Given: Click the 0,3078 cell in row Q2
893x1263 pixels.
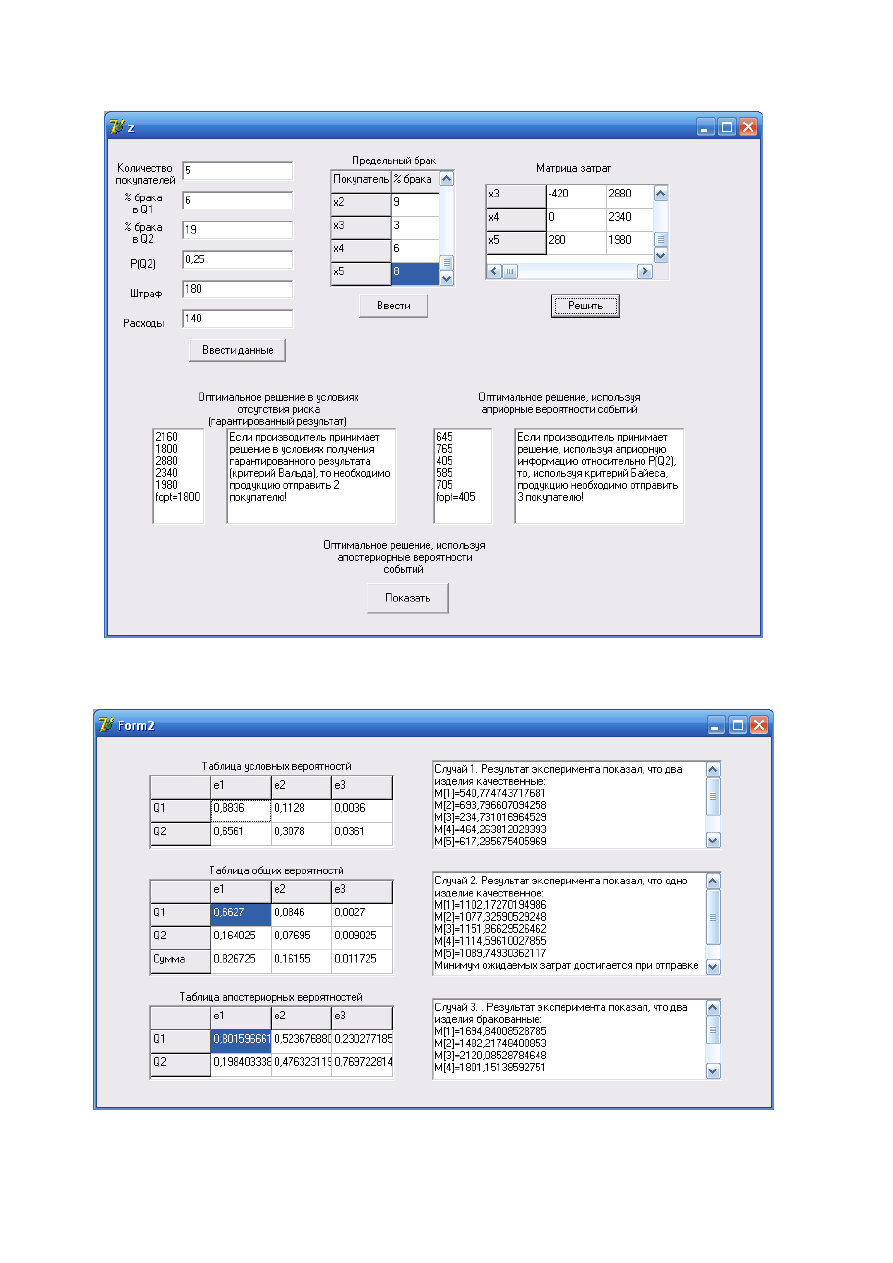Looking at the screenshot, I should pos(301,834).
